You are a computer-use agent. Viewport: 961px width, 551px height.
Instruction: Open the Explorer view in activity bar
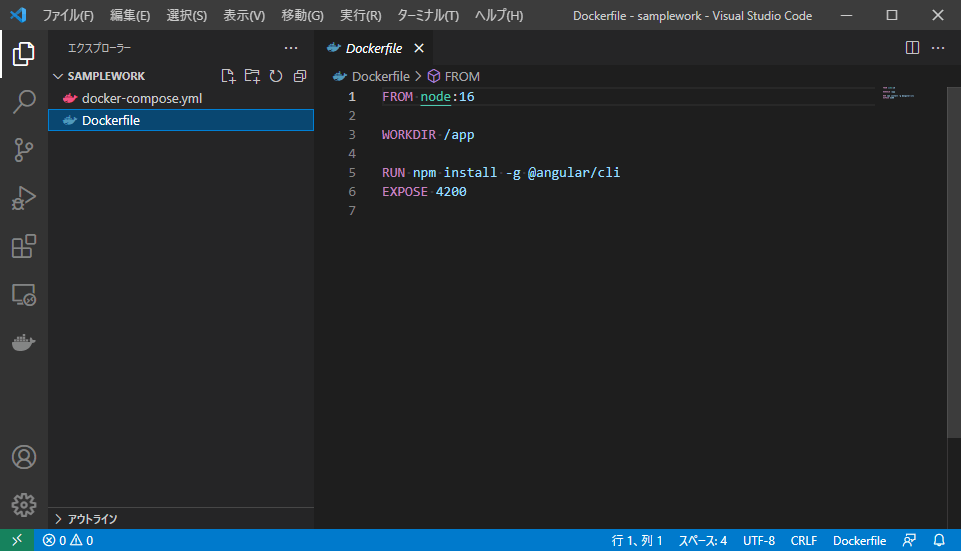click(23, 54)
